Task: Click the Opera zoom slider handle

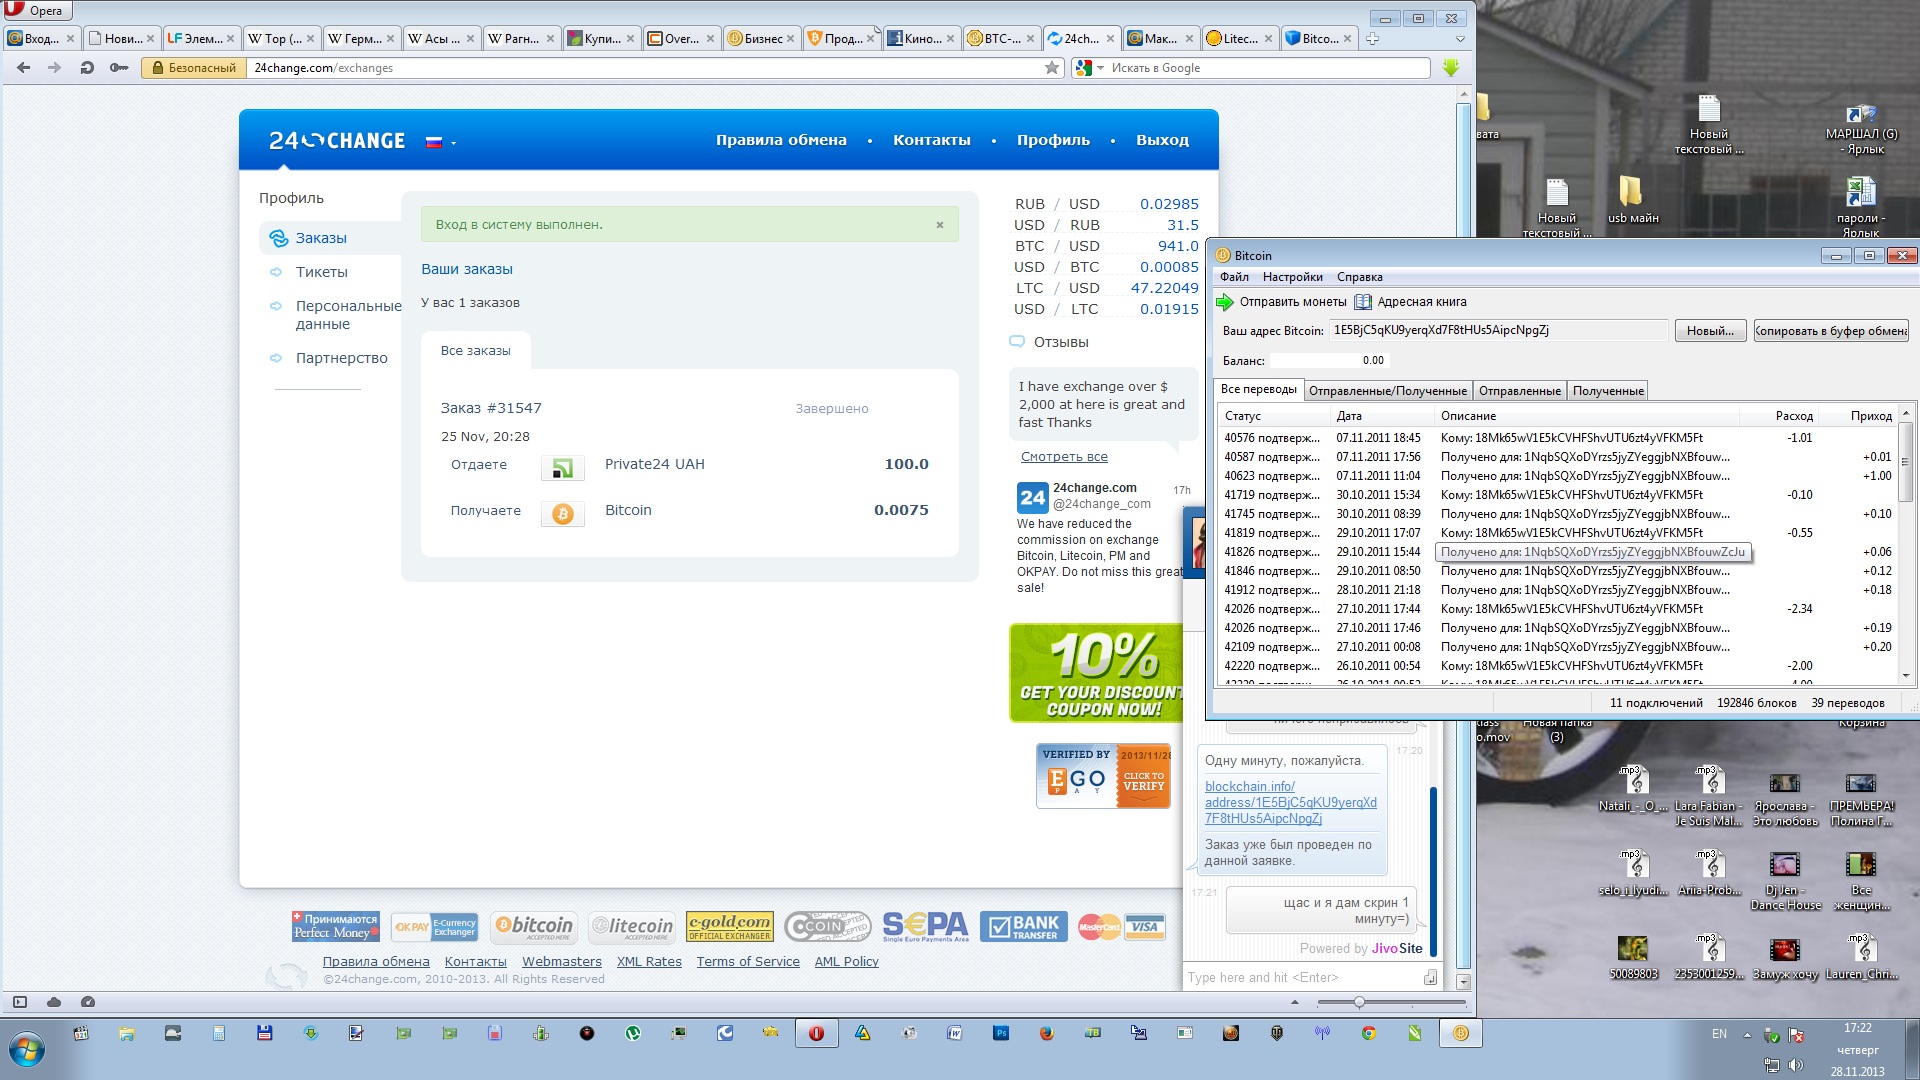Action: [x=1359, y=1002]
